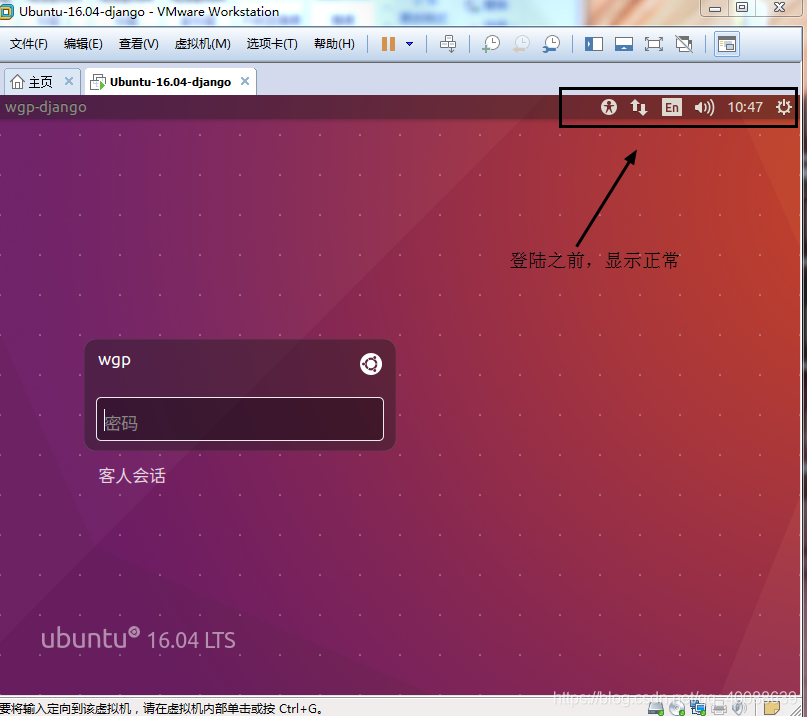Click the hard disk status icon in status bar

click(x=656, y=709)
